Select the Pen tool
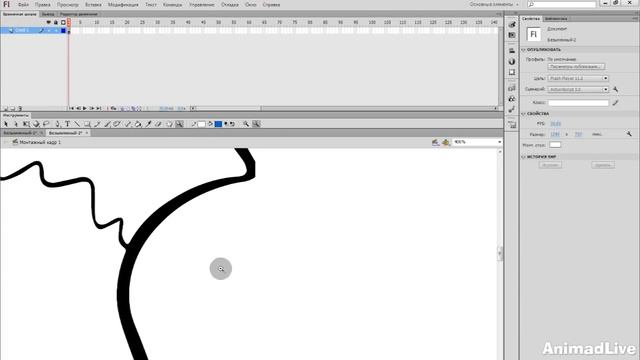640x360 pixels. [x=58, y=124]
